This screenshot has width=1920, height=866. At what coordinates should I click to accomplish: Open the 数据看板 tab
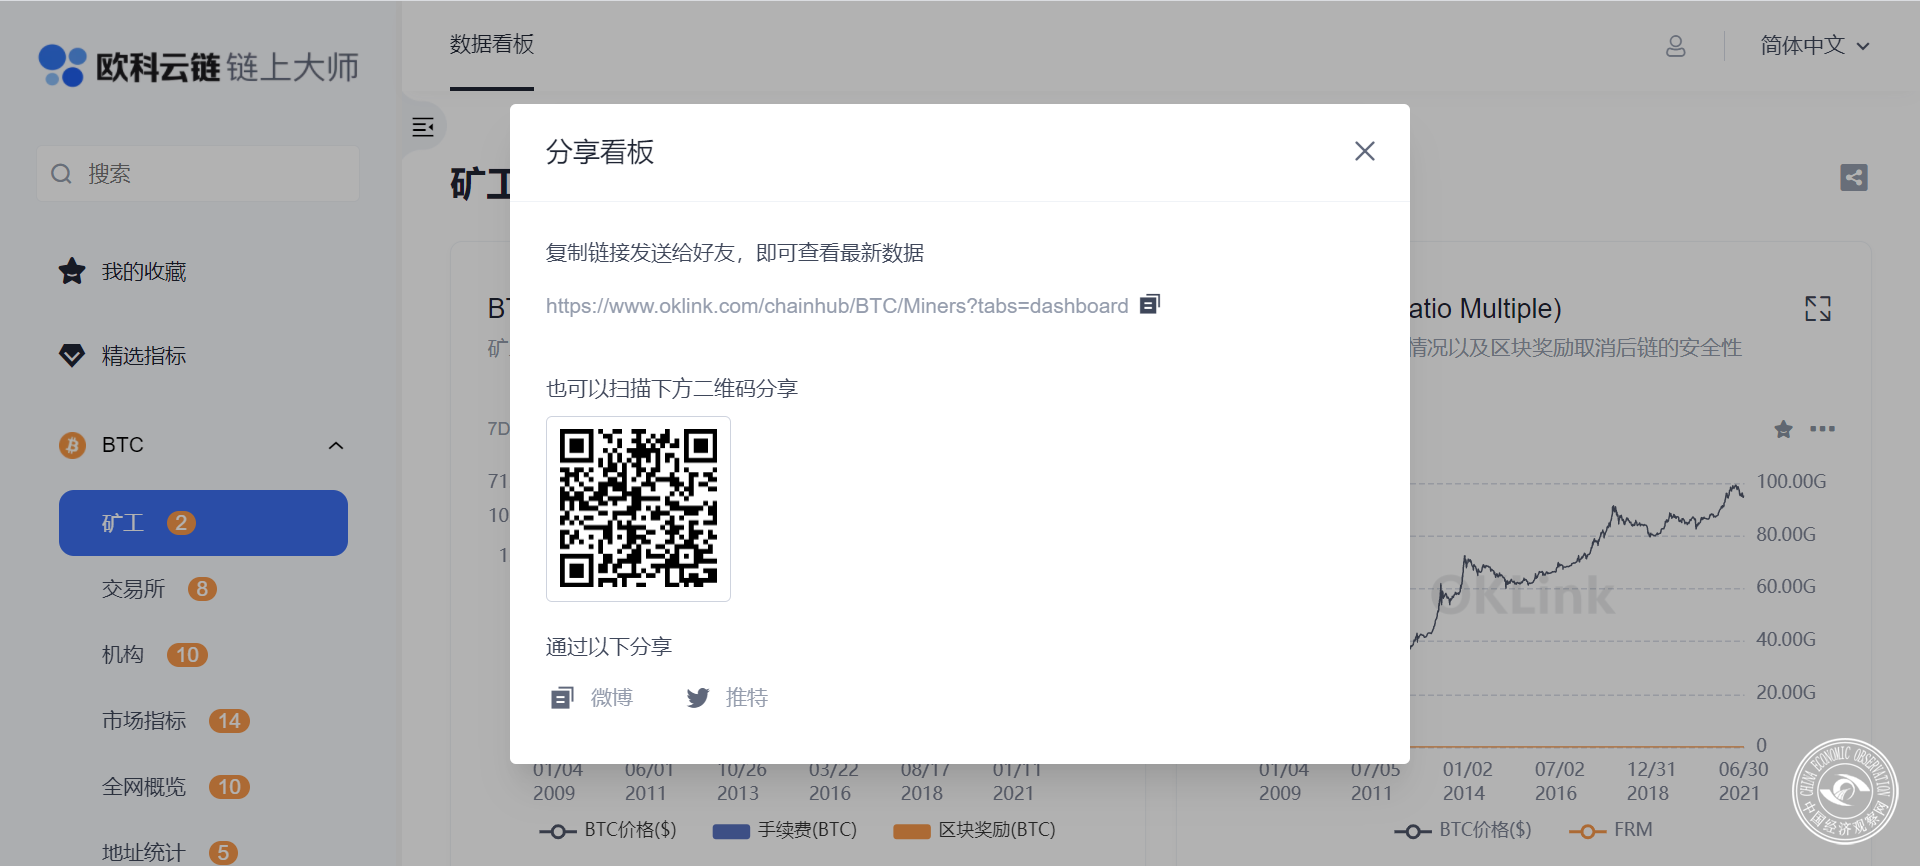pyautogui.click(x=491, y=44)
